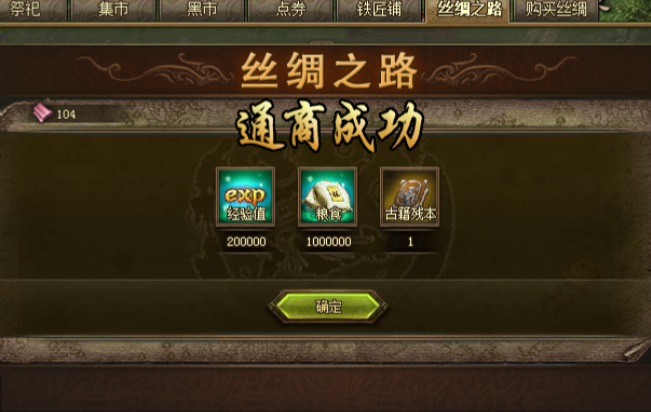Image resolution: width=651 pixels, height=412 pixels.
Task: Select the 点券 tab
Action: [x=291, y=10]
